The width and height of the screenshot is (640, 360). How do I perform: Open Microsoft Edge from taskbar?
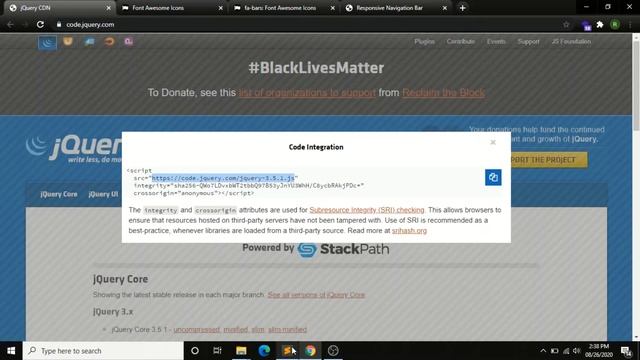264,351
